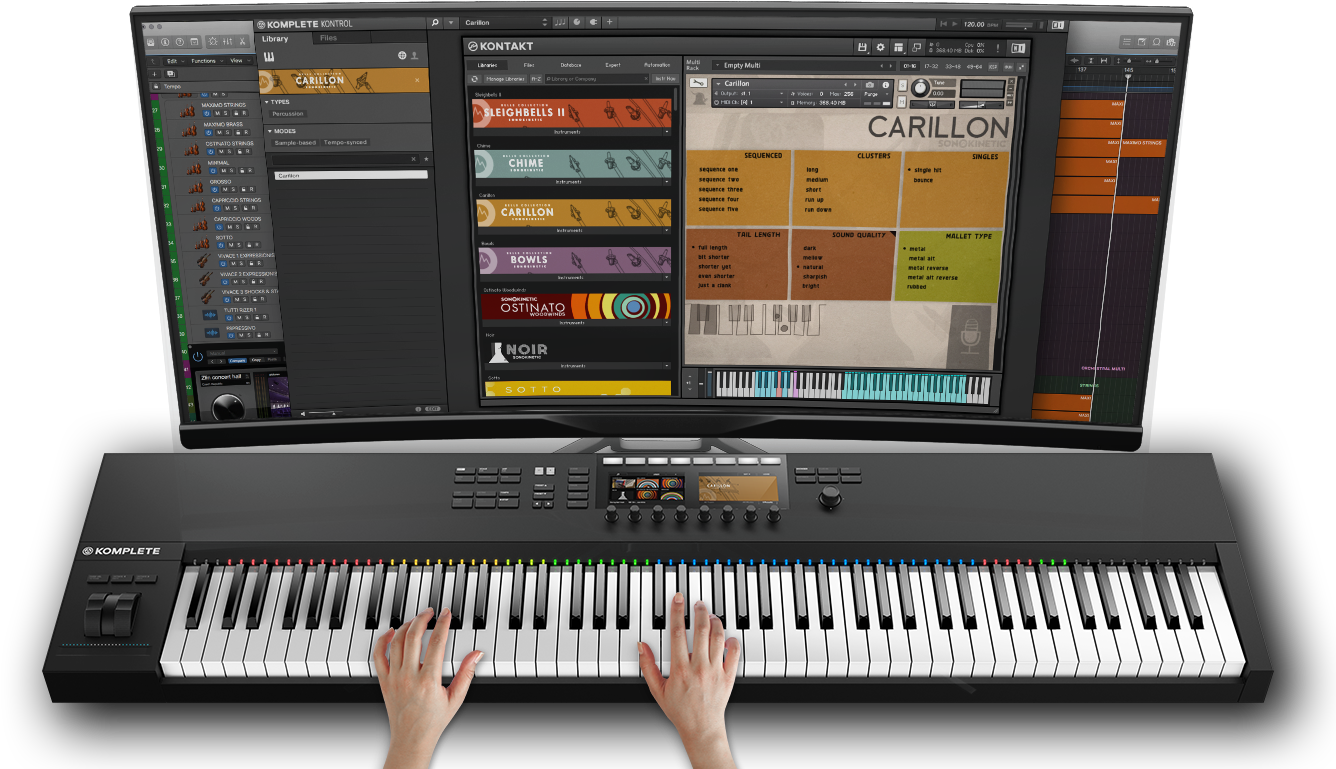The width and height of the screenshot is (1336, 769).
Task: Click the mixer sliders icon in DAW toolbar
Action: pyautogui.click(x=227, y=41)
